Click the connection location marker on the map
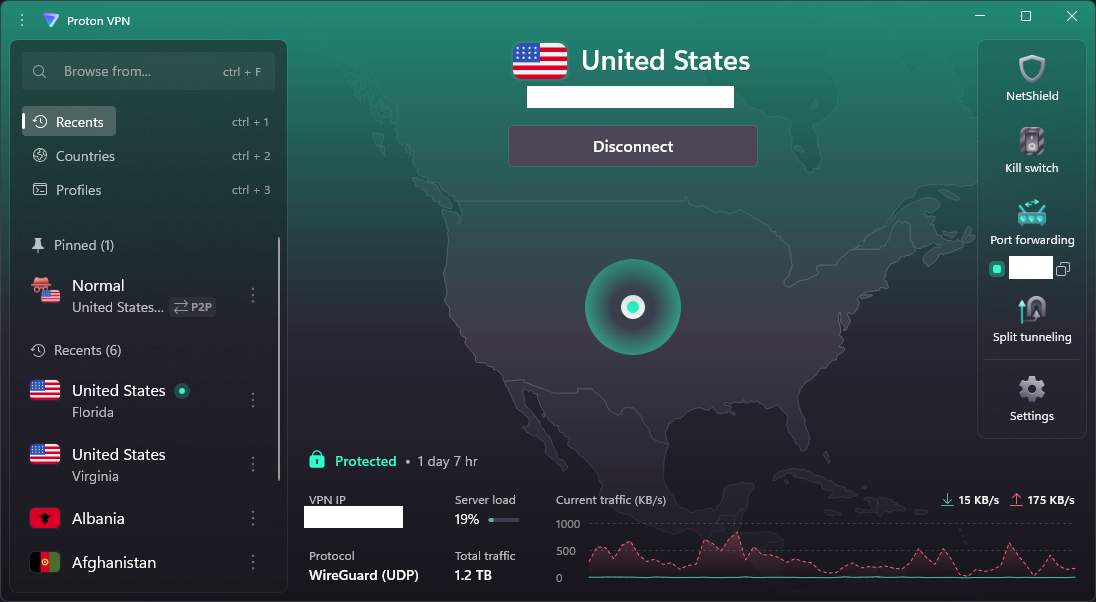 click(x=633, y=307)
